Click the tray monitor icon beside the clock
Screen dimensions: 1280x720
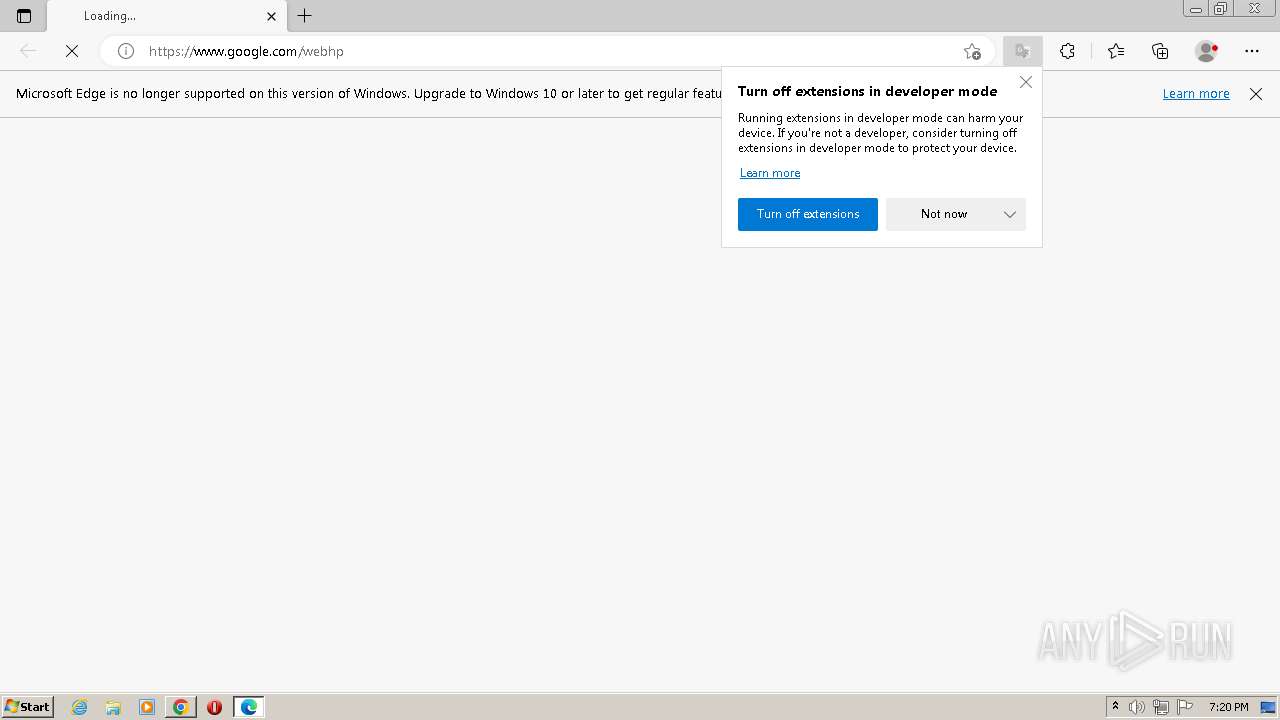coord(1268,707)
